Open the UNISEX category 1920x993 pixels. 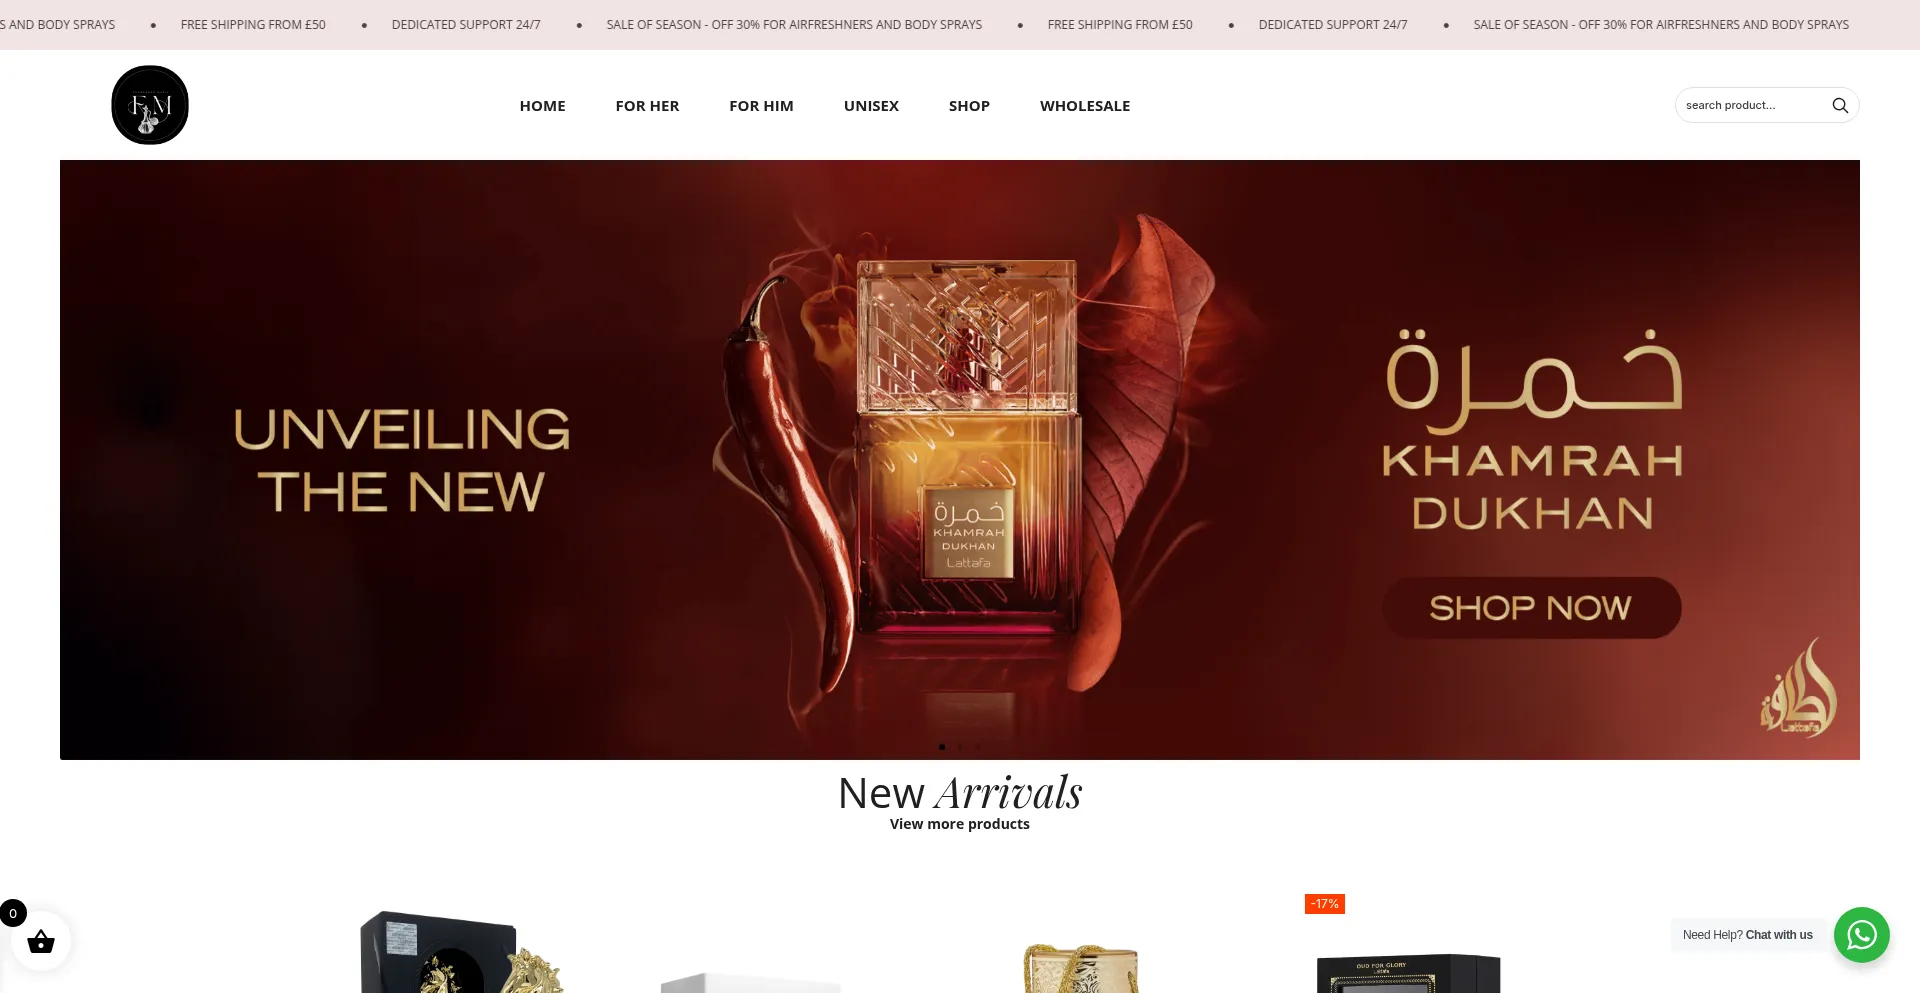click(x=871, y=106)
